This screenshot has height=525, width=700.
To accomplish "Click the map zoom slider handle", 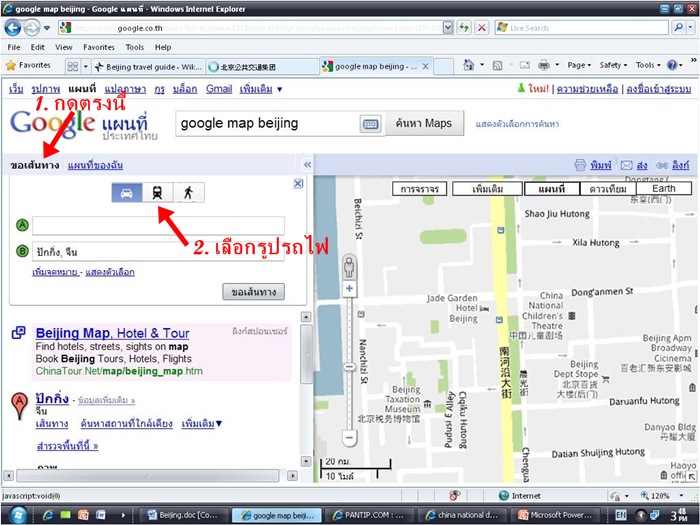I will point(350,367).
